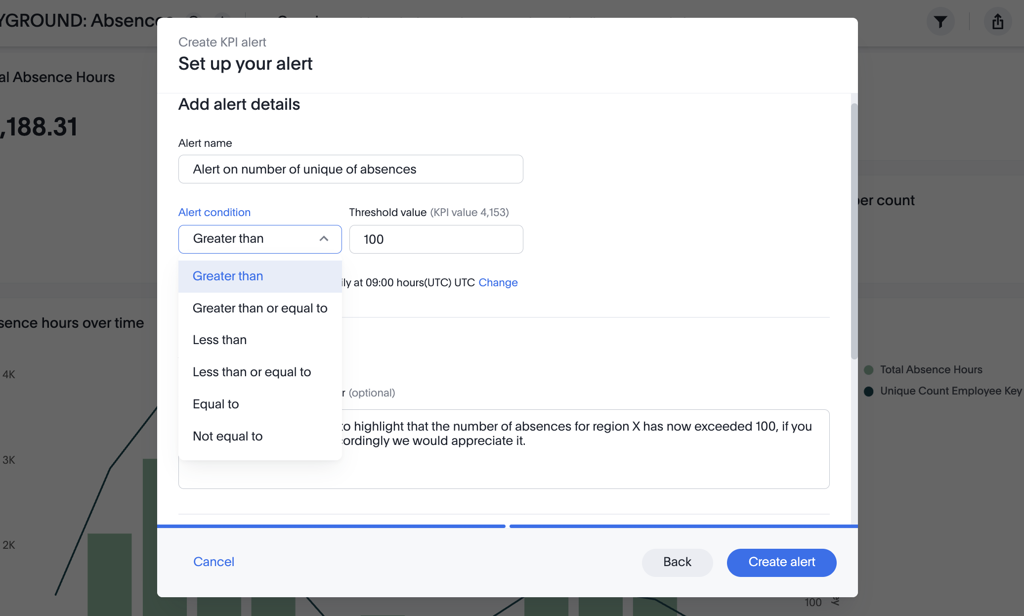Go Back to the previous step

677,562
